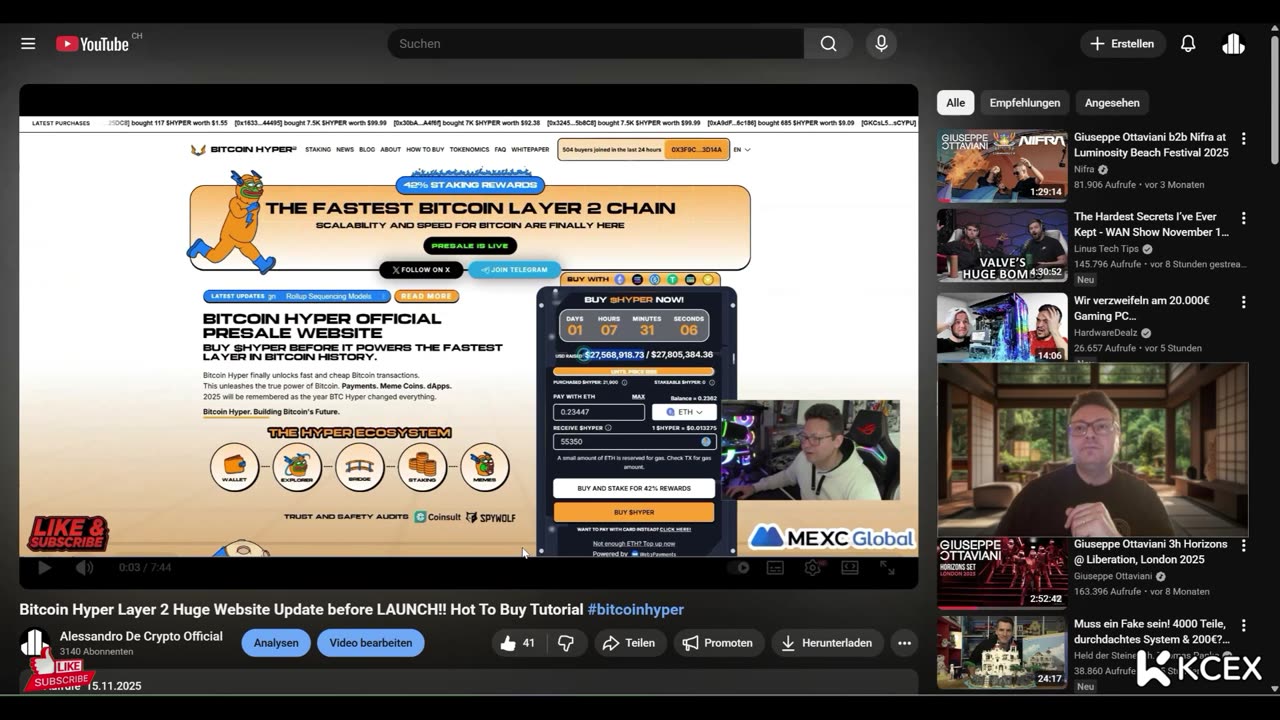
Task: Switch to theater mode
Action: click(x=850, y=567)
